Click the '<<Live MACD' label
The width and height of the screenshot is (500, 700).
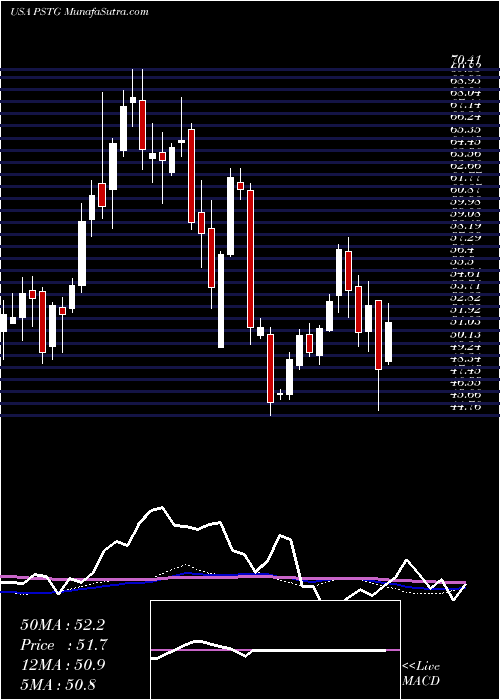pyautogui.click(x=421, y=674)
